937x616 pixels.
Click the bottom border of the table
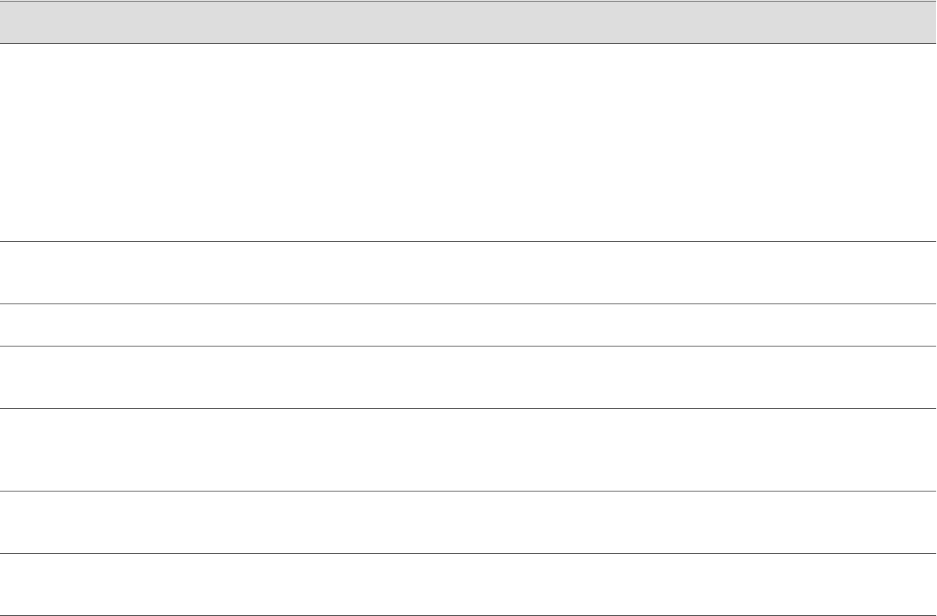[468, 614]
